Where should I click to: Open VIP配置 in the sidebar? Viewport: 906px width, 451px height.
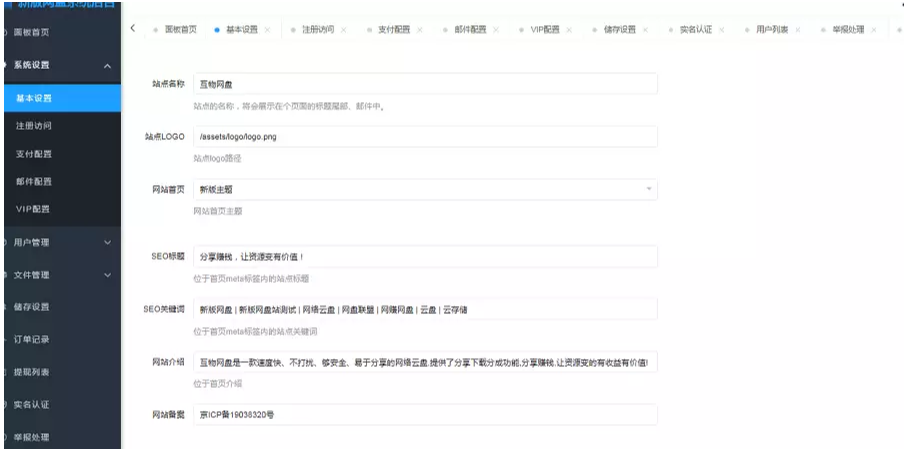61,208
